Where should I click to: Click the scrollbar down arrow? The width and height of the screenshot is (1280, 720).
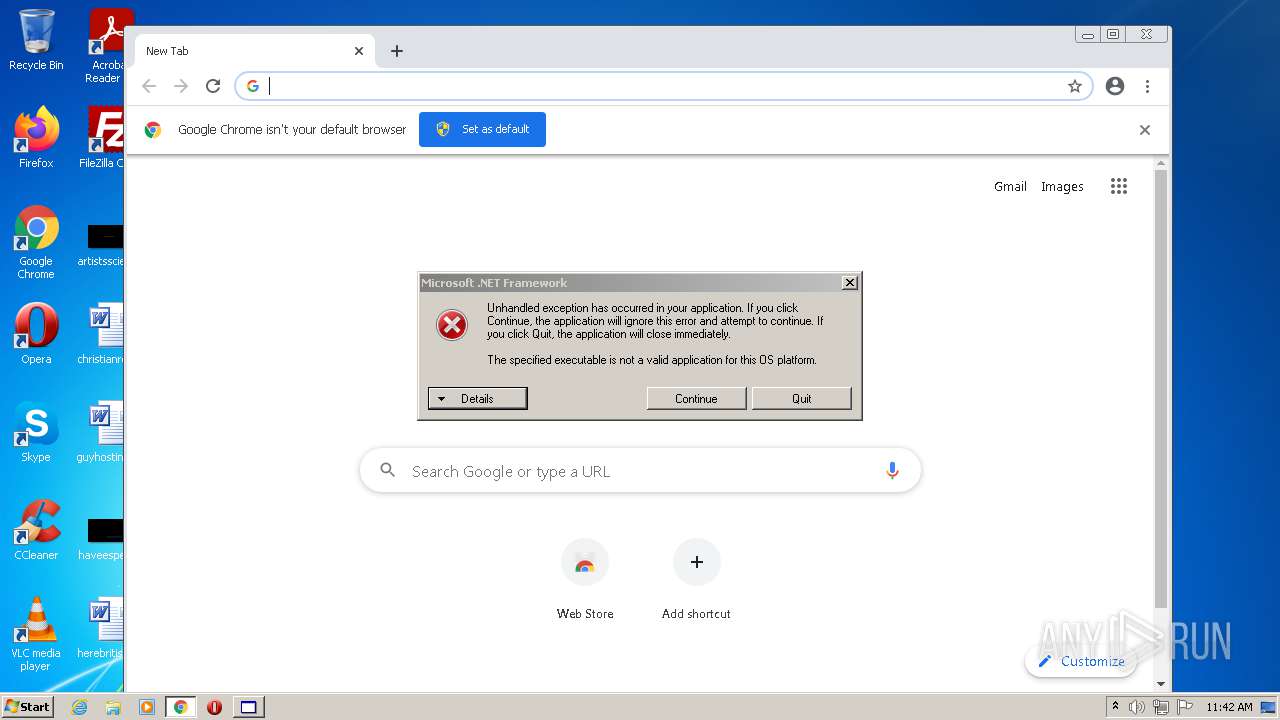1161,684
